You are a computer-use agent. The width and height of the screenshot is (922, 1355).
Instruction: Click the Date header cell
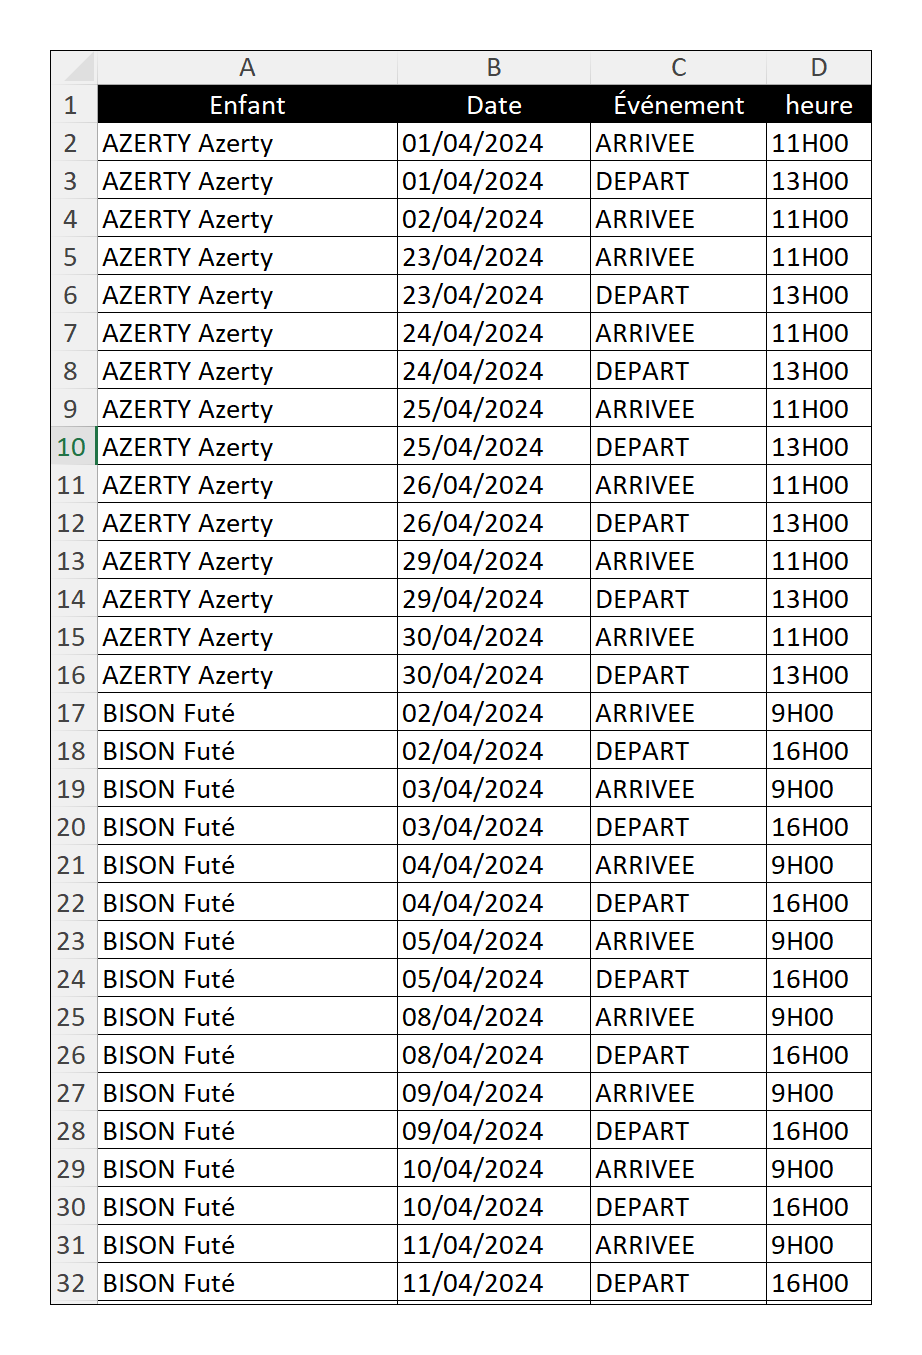pos(494,105)
